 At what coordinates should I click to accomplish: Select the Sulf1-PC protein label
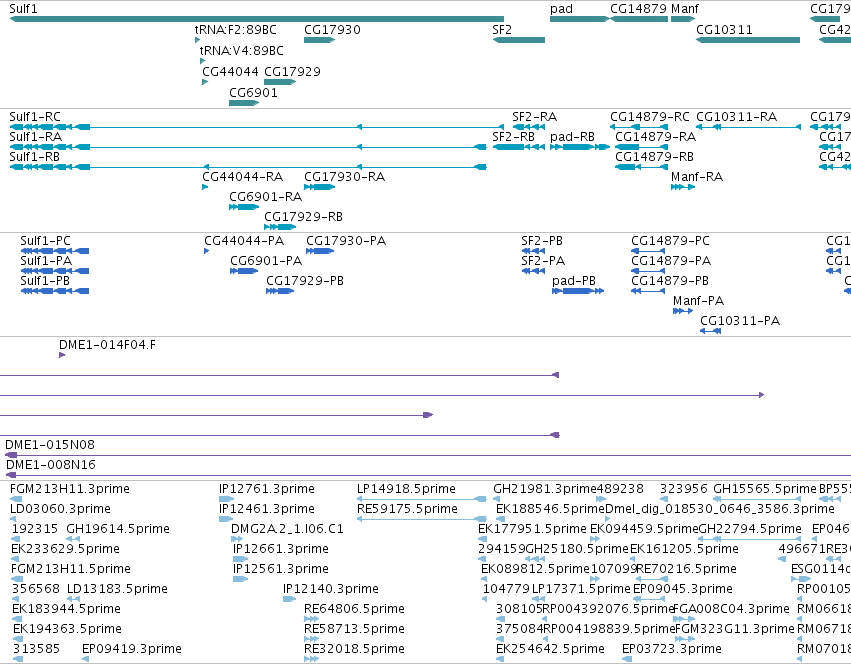[x=46, y=241]
